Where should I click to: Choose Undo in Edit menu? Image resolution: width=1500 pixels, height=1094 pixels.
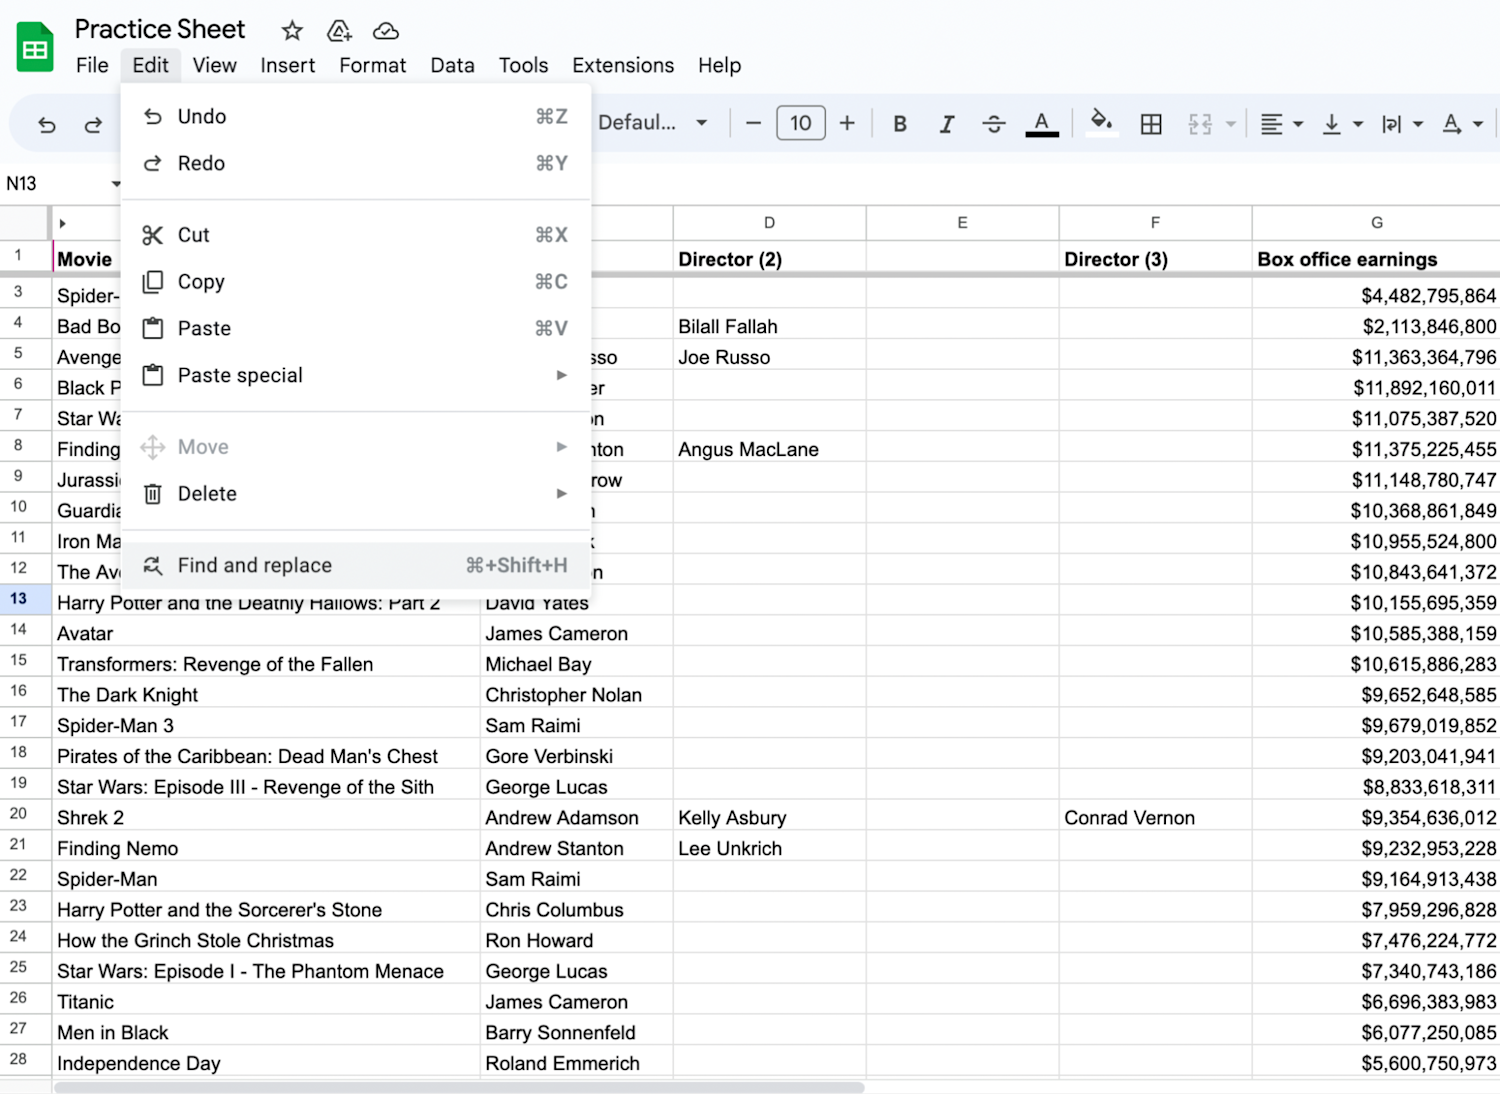pyautogui.click(x=356, y=116)
